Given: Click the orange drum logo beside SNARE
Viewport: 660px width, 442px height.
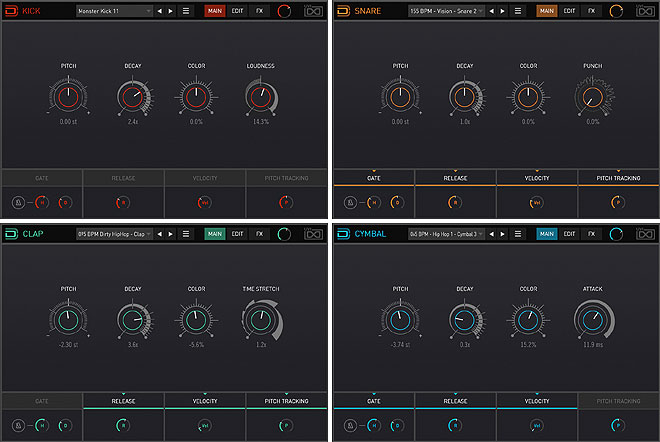Looking at the screenshot, I should coord(343,11).
